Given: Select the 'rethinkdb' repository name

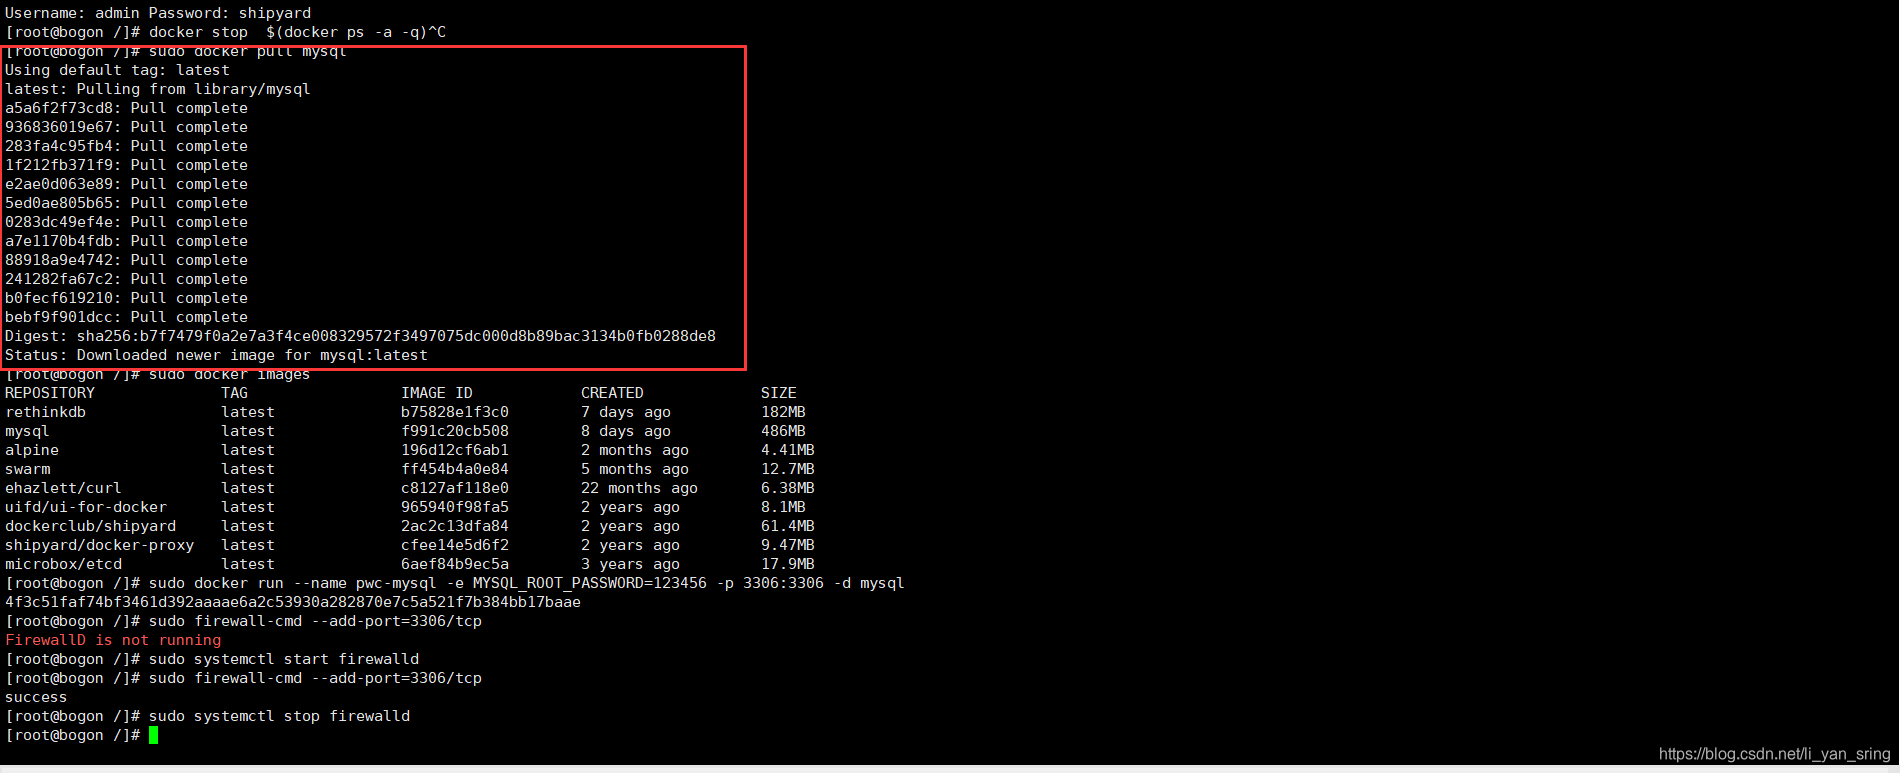Looking at the screenshot, I should point(45,412).
